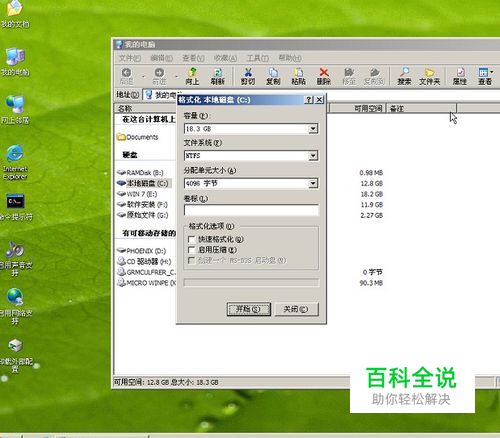
Task: Select the GRMCULFRER disc drive
Action: point(146,272)
